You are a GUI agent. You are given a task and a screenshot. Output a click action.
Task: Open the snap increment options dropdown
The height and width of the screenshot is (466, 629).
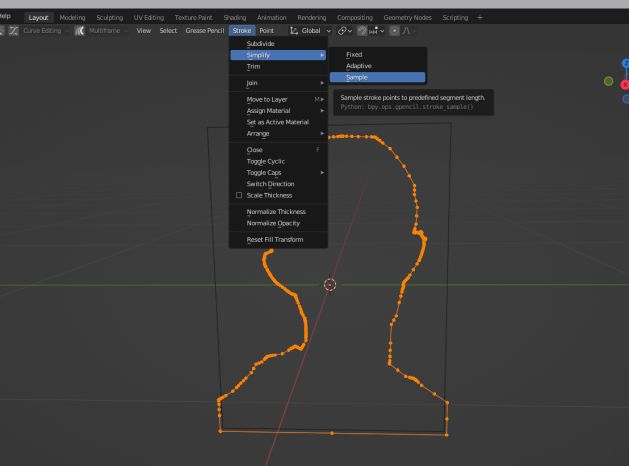click(377, 30)
